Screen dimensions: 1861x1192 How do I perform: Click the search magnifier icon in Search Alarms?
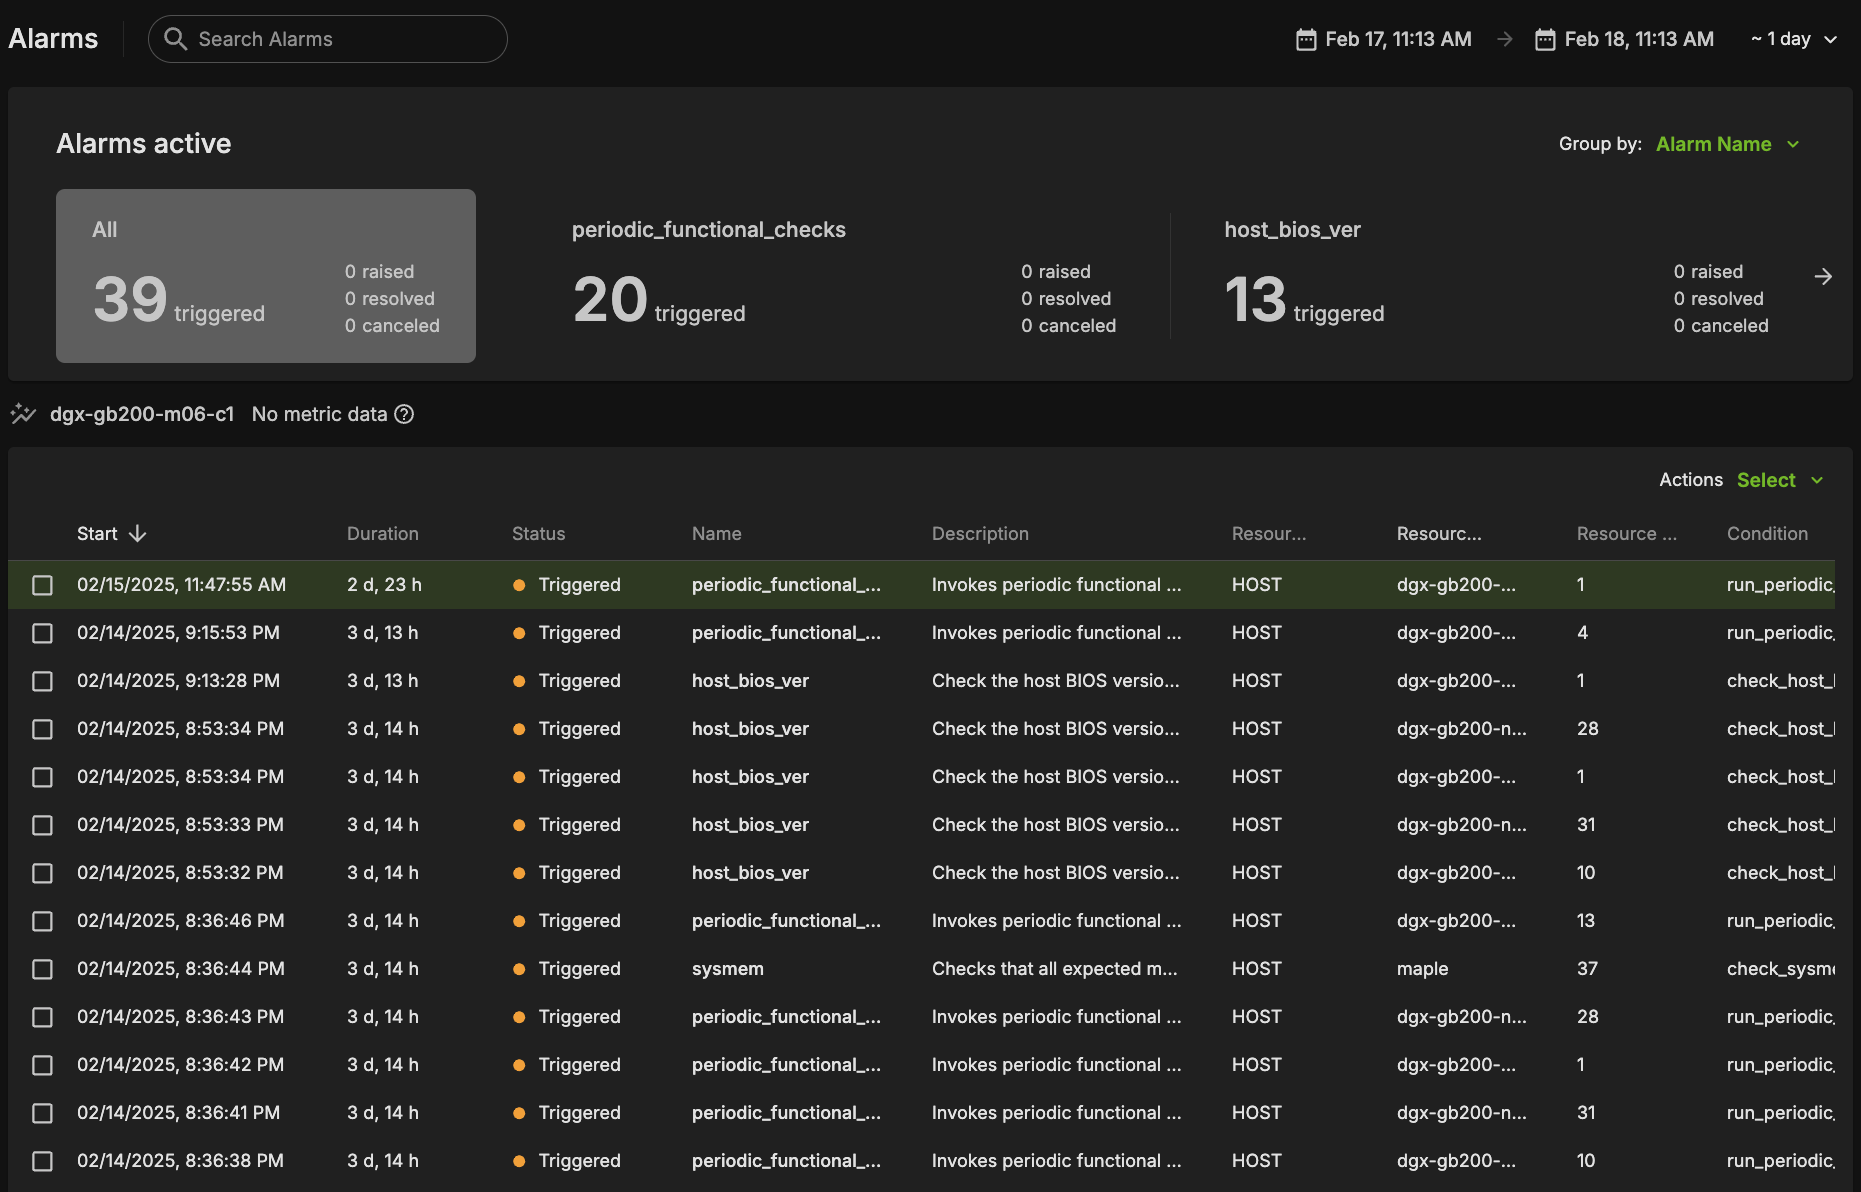click(175, 39)
